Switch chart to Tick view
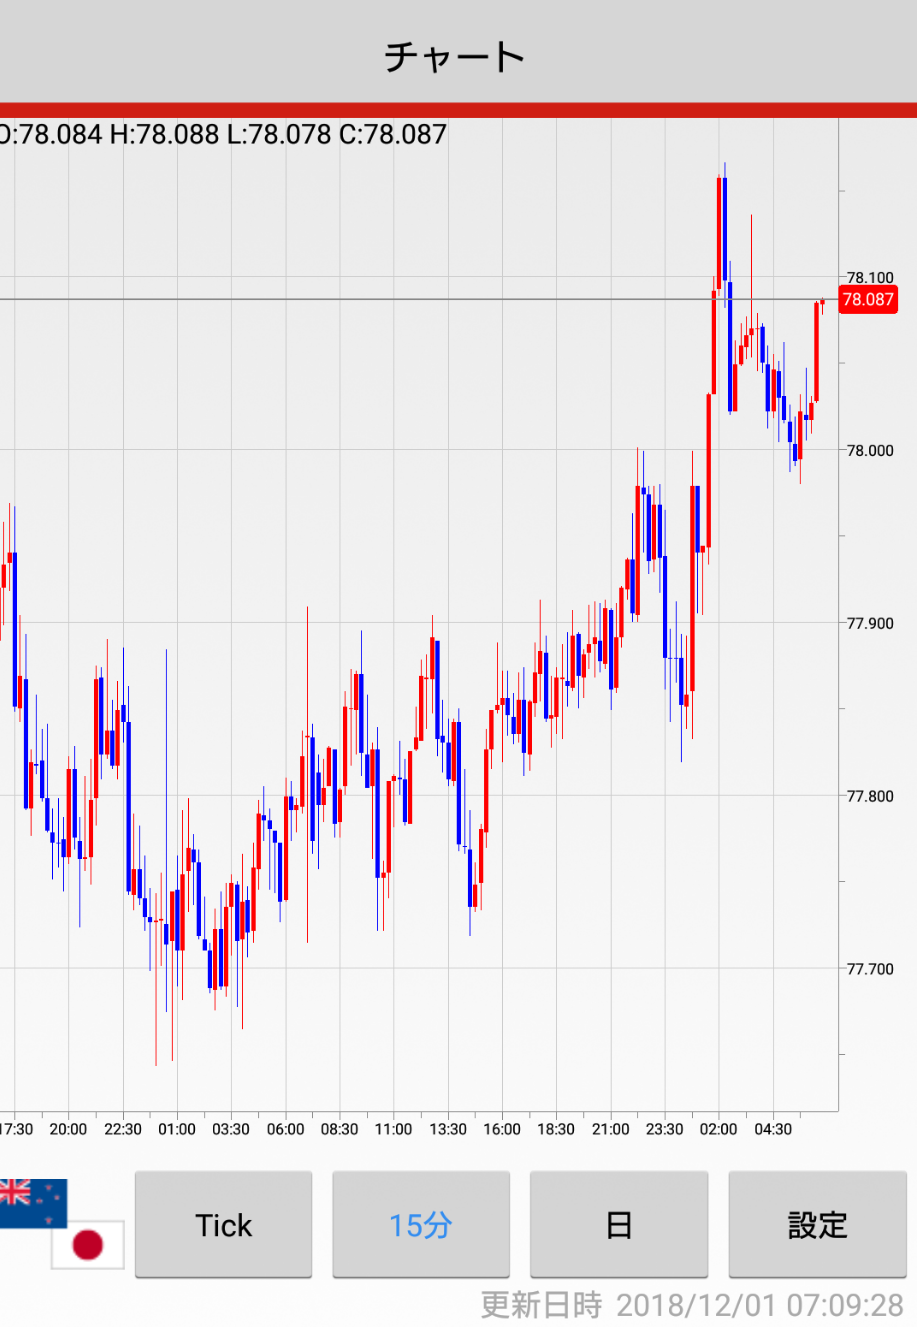This screenshot has width=917, height=1327. 223,1225
